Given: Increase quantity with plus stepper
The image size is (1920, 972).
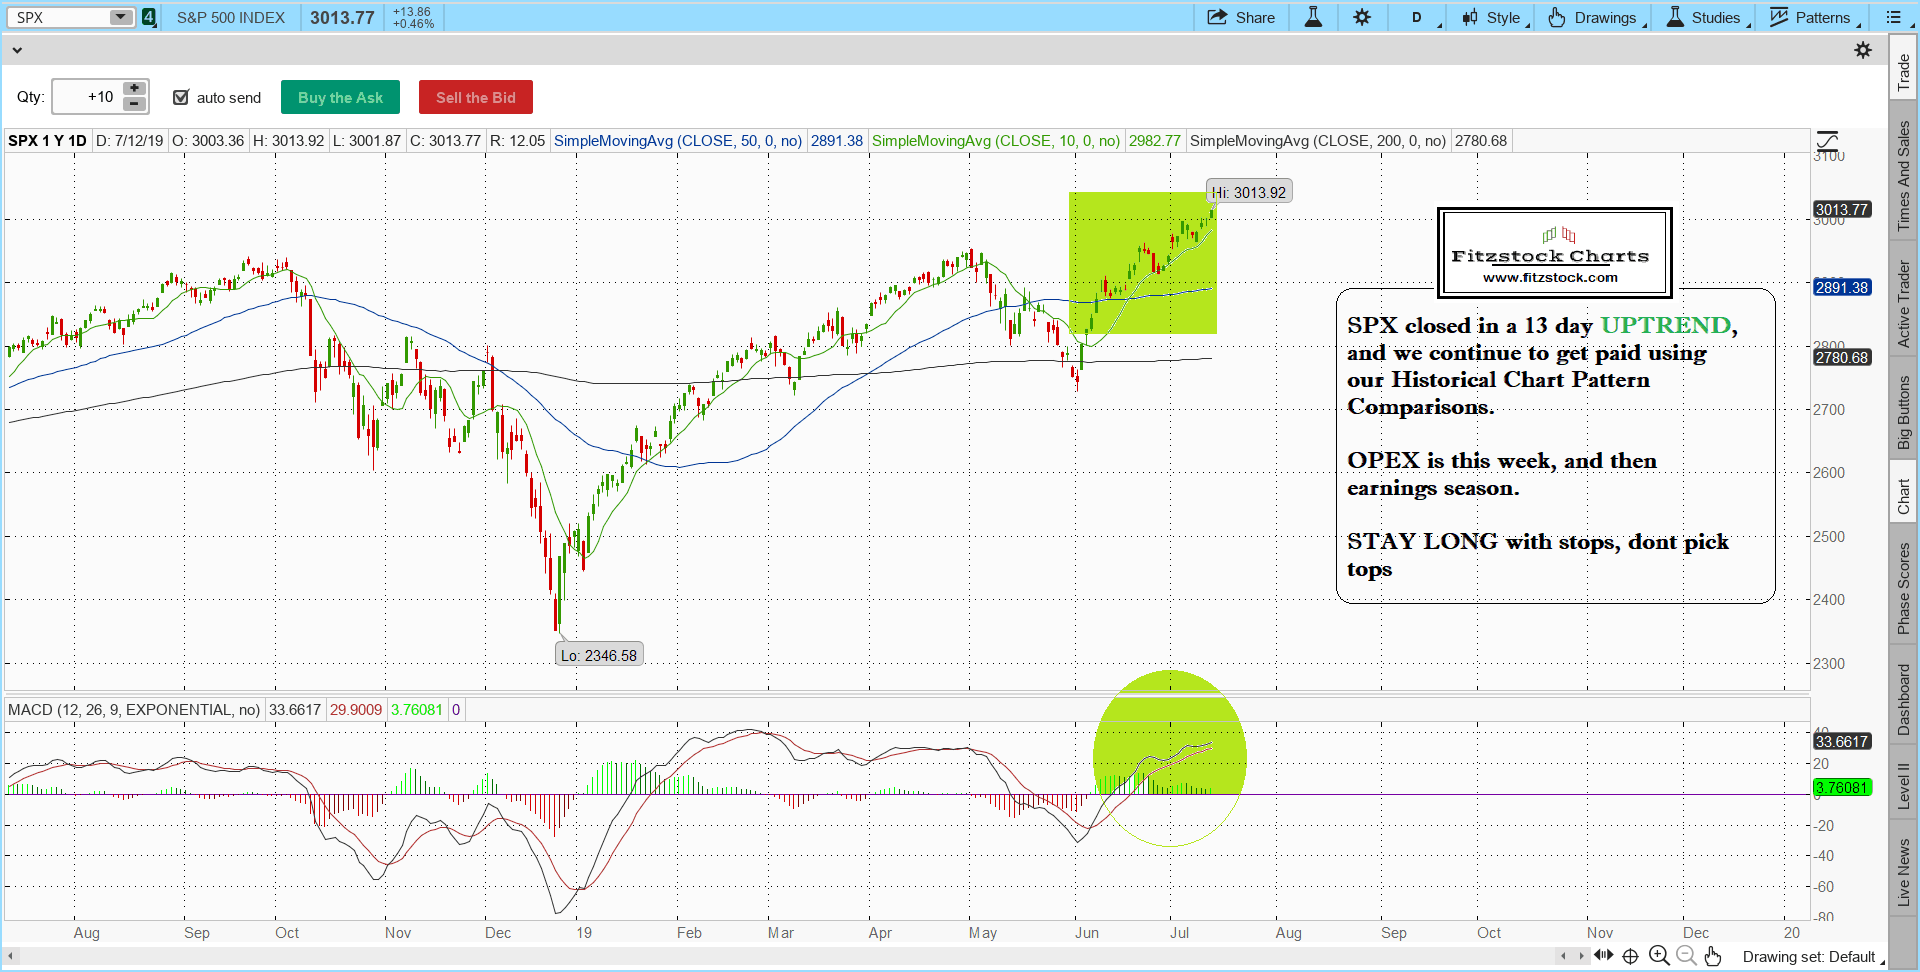Looking at the screenshot, I should point(134,89).
